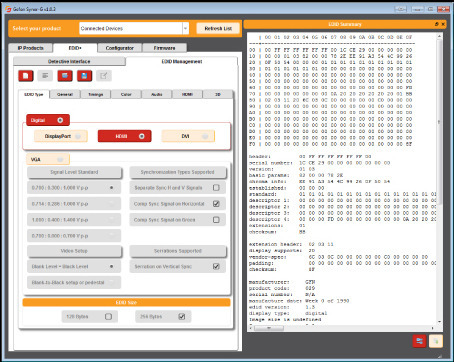Screen dimensions: 454x362
Task: Select 1.000 : 0.400 : 1.400 V p-p signal level
Action: pyautogui.click(x=74, y=220)
